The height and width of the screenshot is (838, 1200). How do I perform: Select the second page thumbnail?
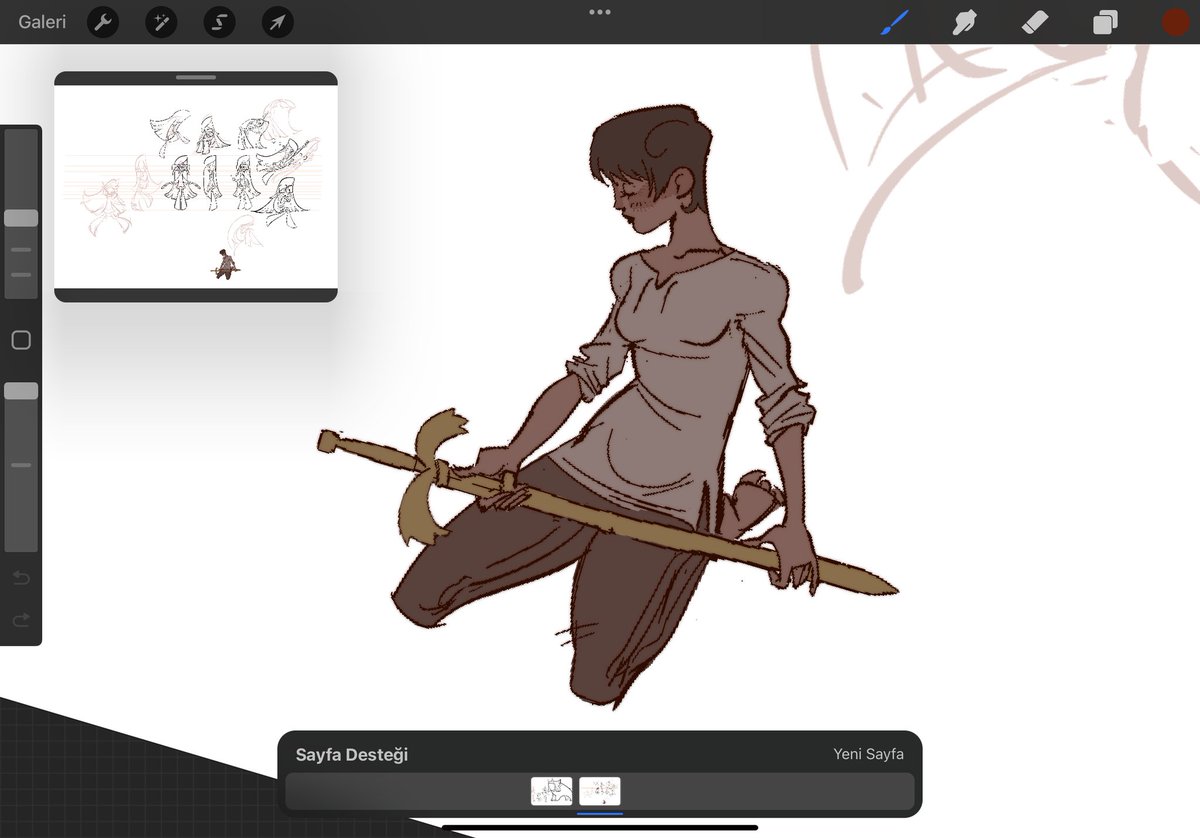click(x=600, y=791)
